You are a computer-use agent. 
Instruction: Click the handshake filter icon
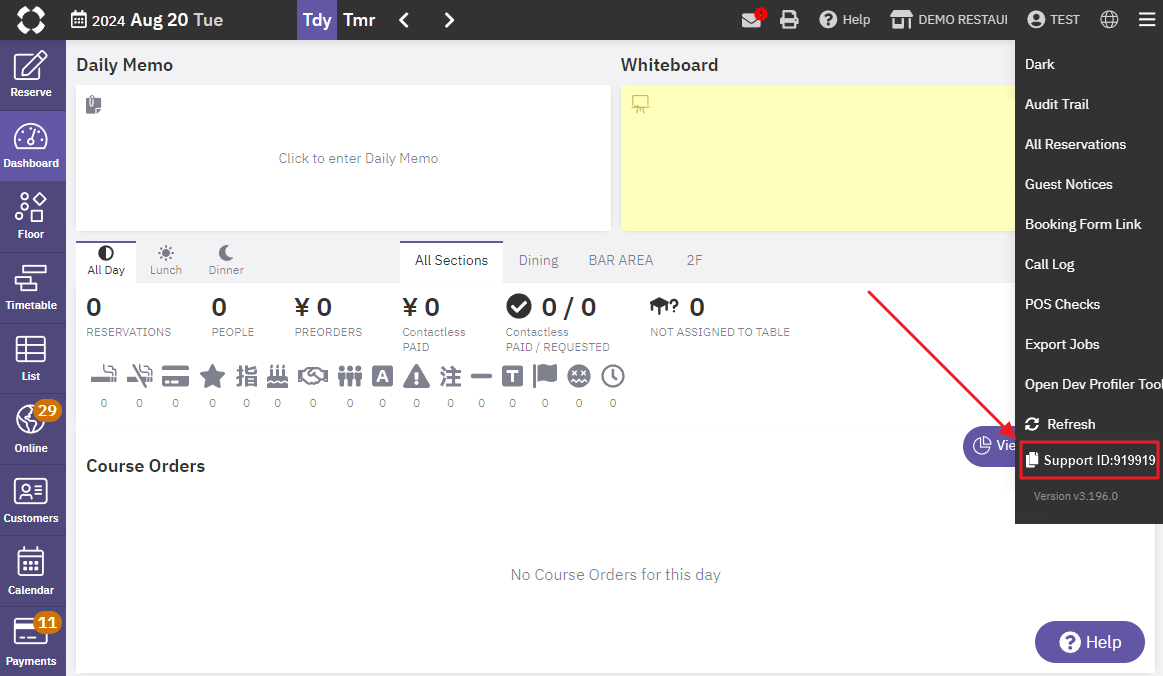(313, 376)
